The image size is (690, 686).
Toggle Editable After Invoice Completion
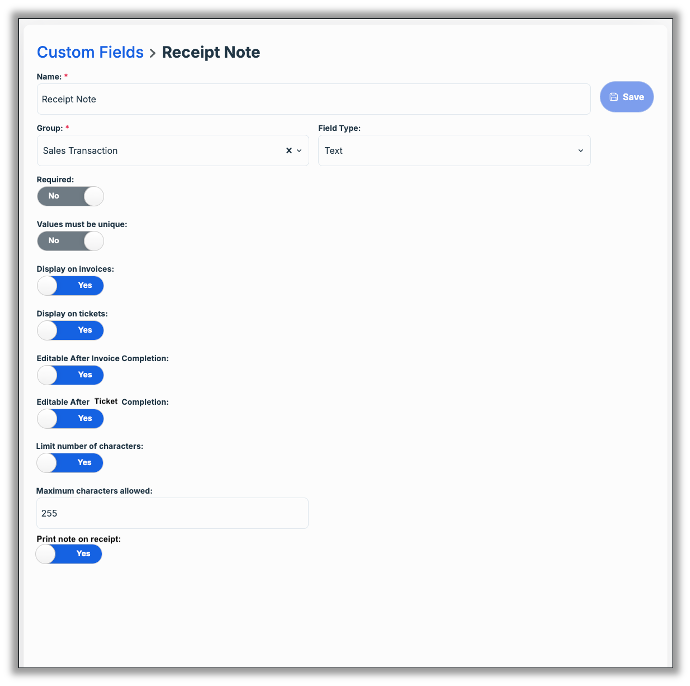click(x=70, y=375)
